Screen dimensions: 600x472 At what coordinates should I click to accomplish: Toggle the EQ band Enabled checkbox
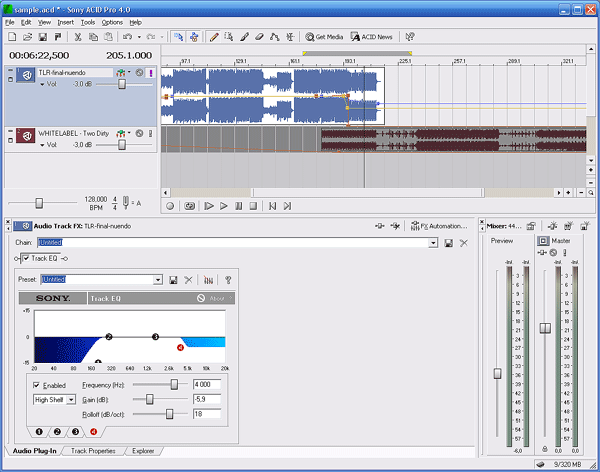coord(38,384)
